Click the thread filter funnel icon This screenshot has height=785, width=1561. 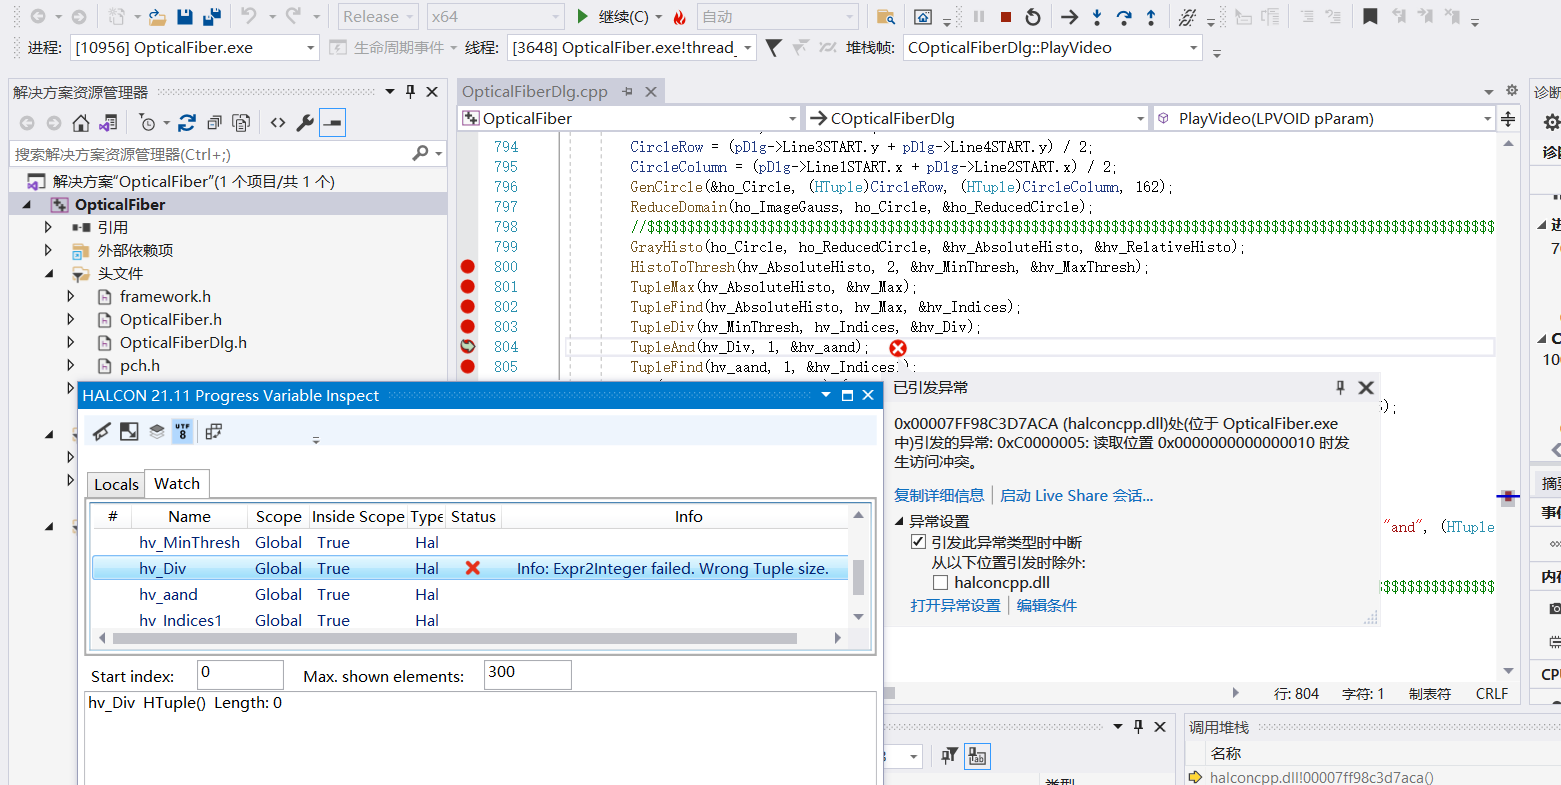pyautogui.click(x=773, y=47)
